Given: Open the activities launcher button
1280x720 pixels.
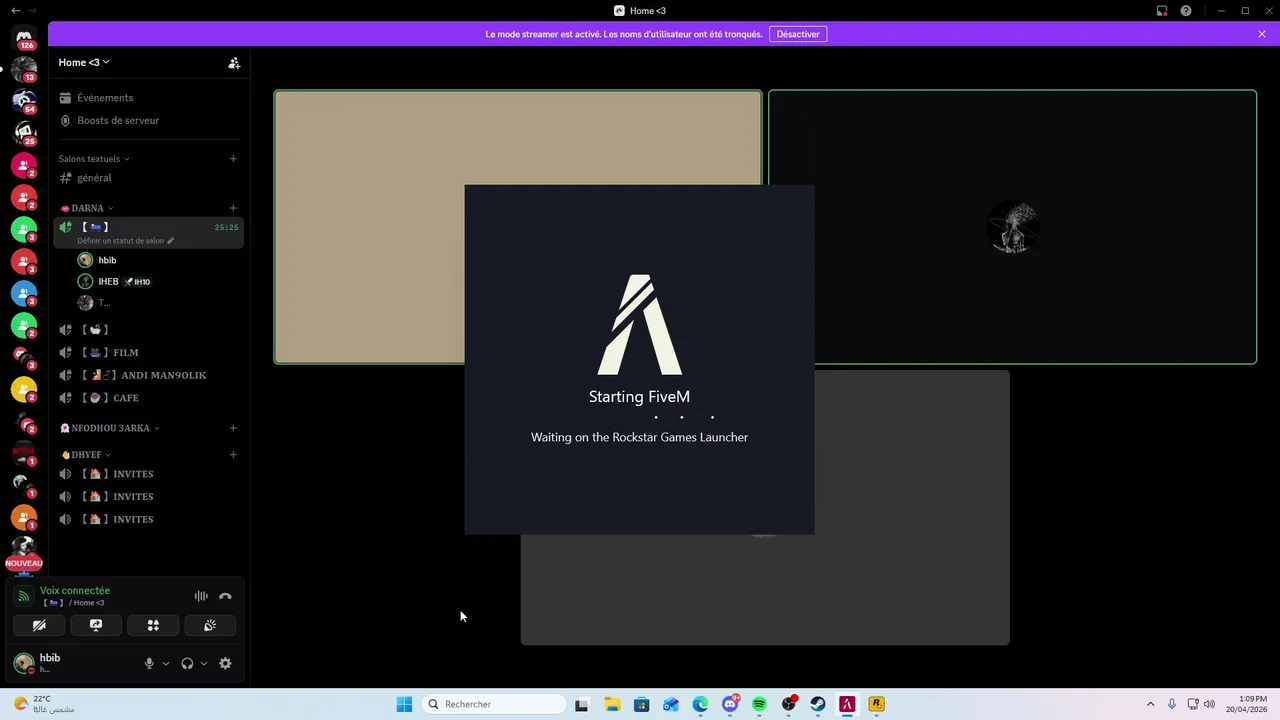Looking at the screenshot, I should [x=153, y=625].
